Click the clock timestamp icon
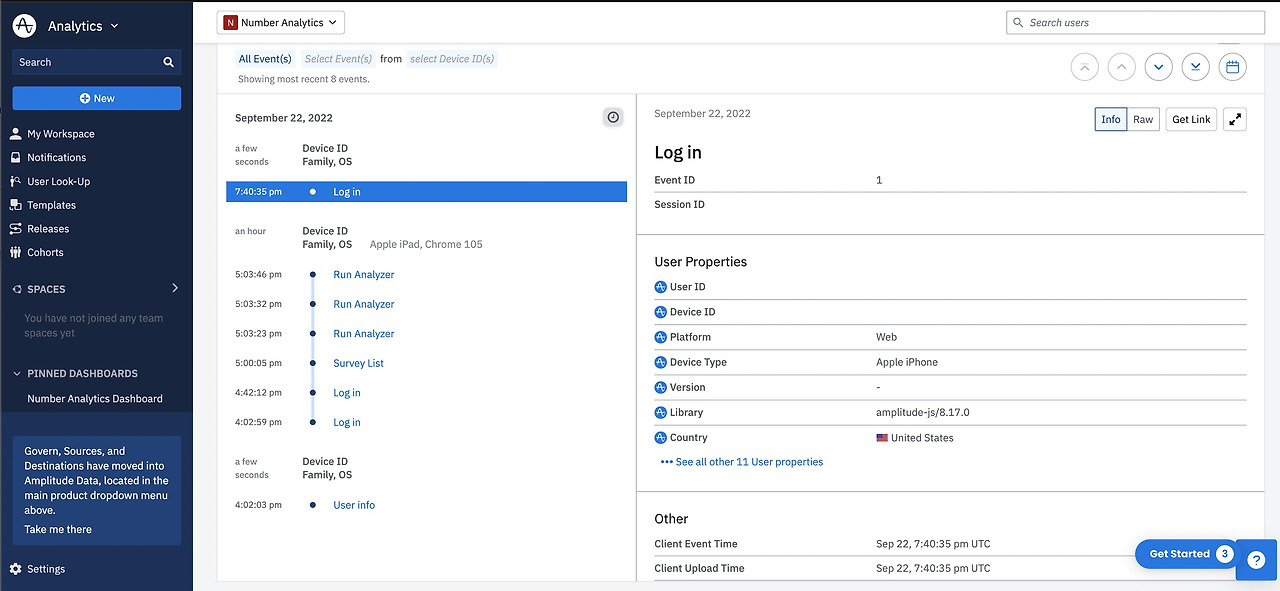The height and width of the screenshot is (591, 1280). (613, 117)
